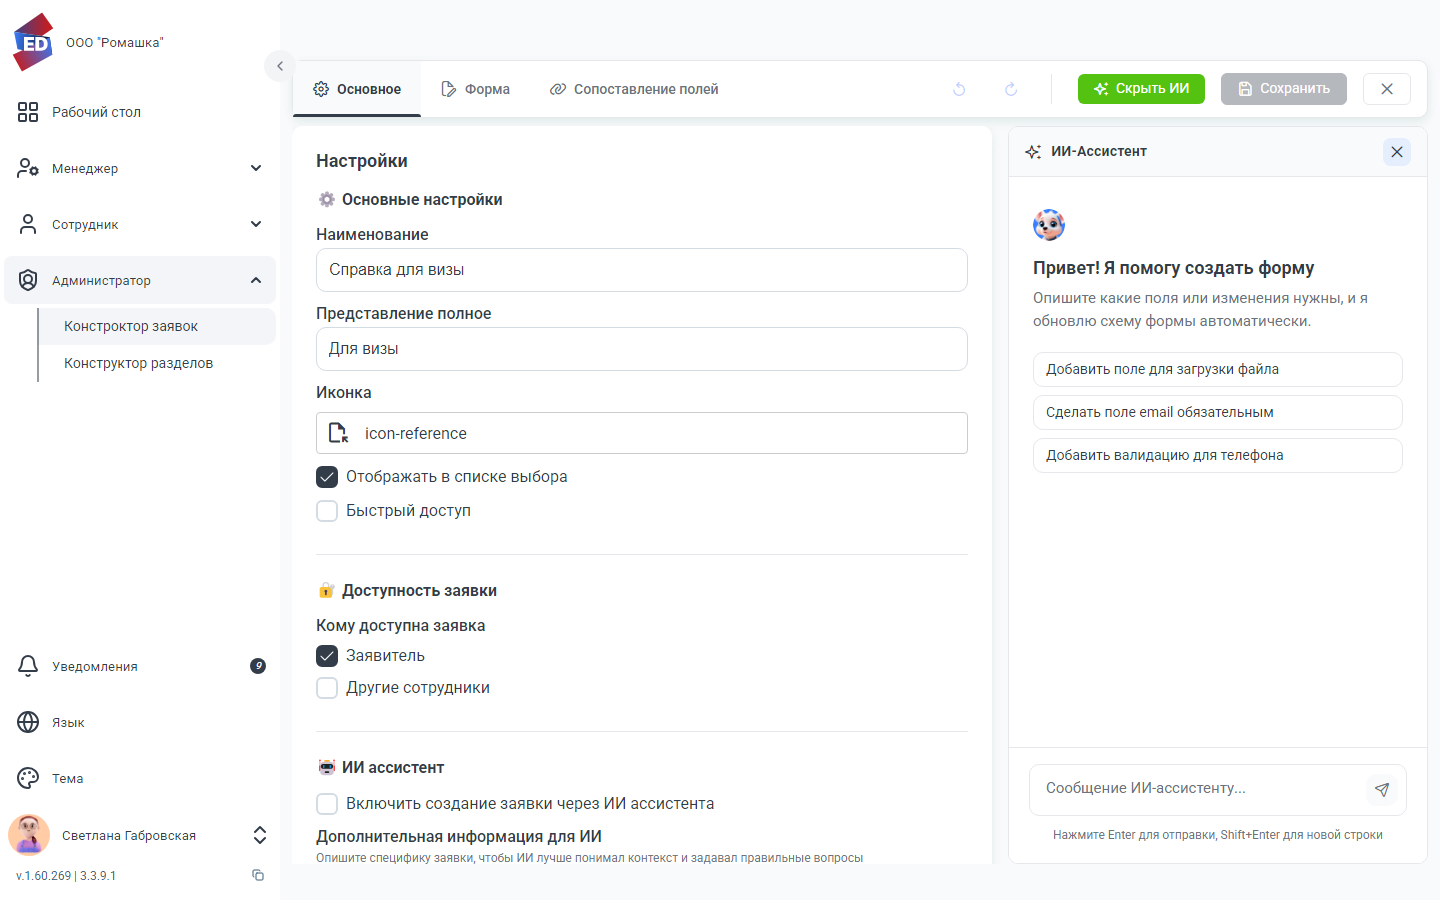Go to Рабочий стол
The width and height of the screenshot is (1440, 900).
(140, 112)
